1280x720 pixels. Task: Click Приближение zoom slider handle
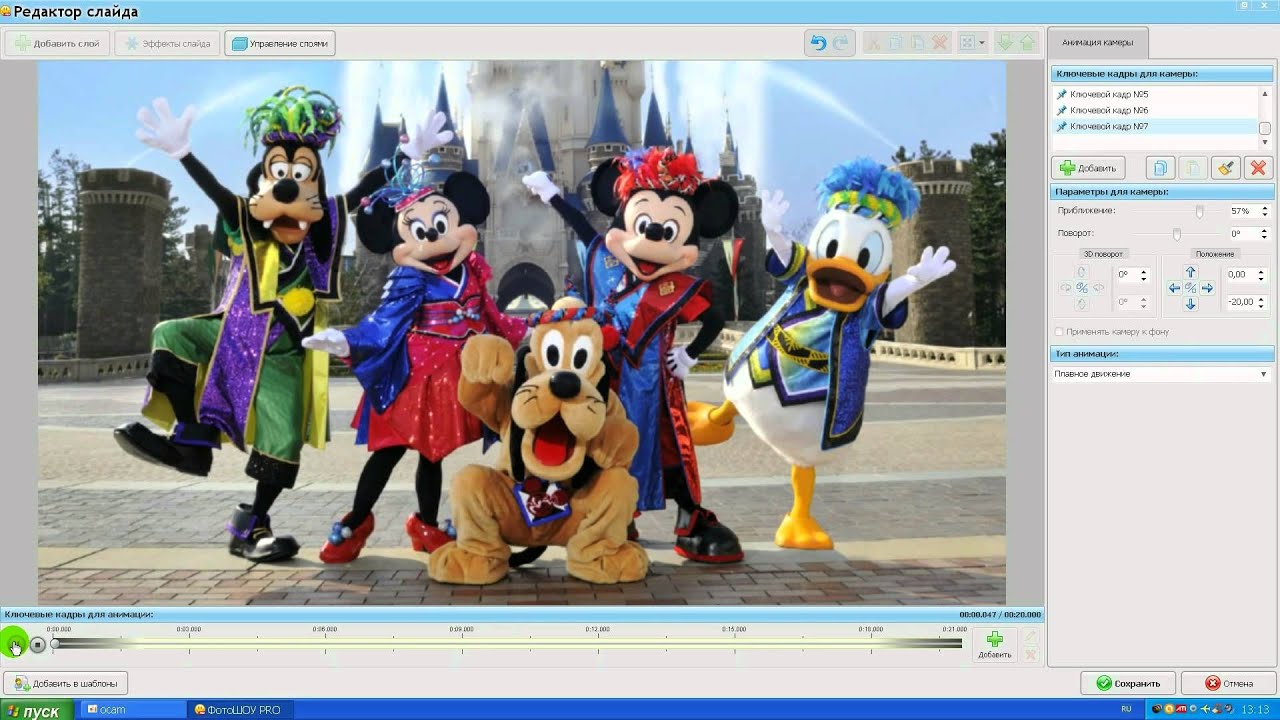pyautogui.click(x=1199, y=212)
